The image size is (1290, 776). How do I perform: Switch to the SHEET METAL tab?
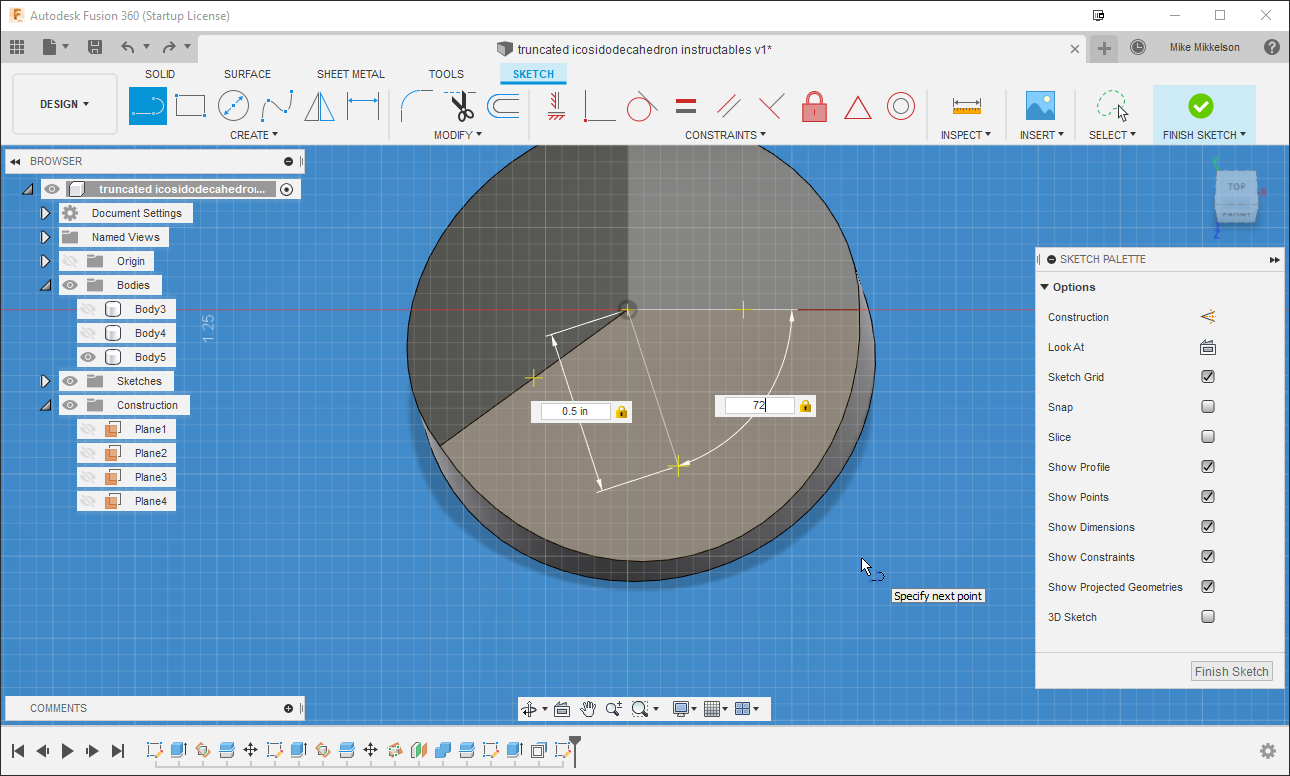pos(351,73)
